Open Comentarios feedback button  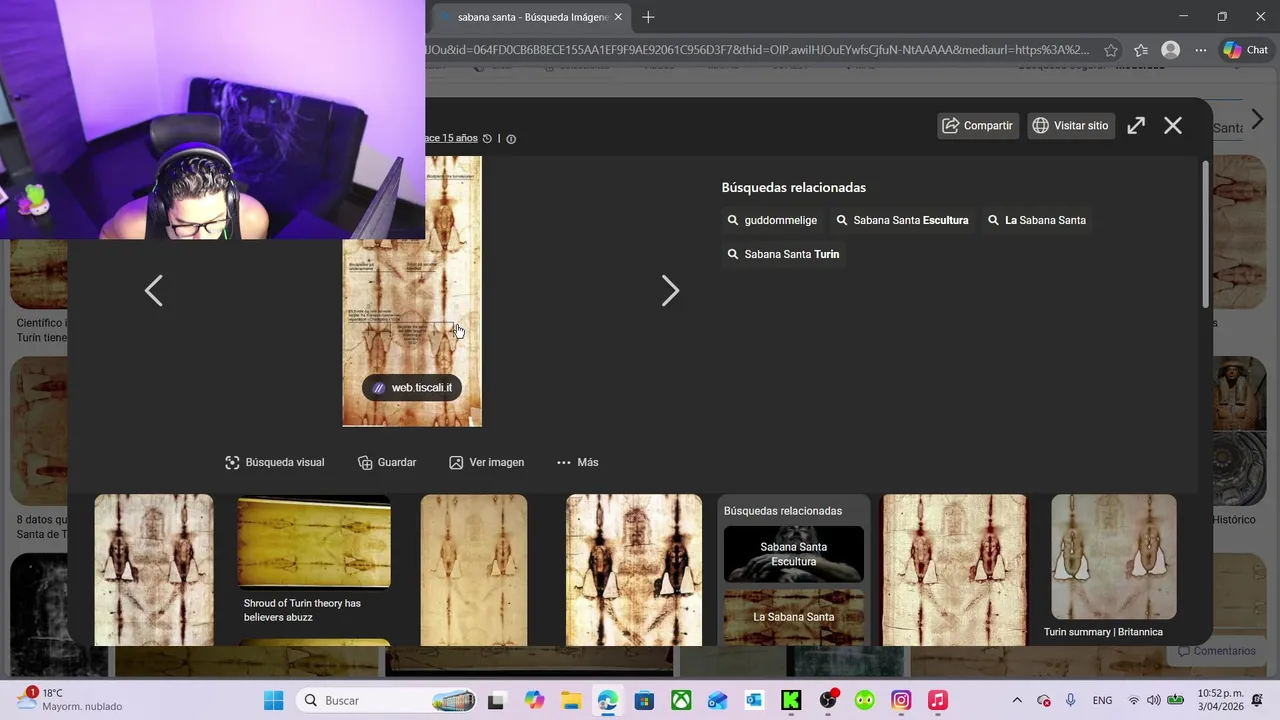coord(1216,651)
